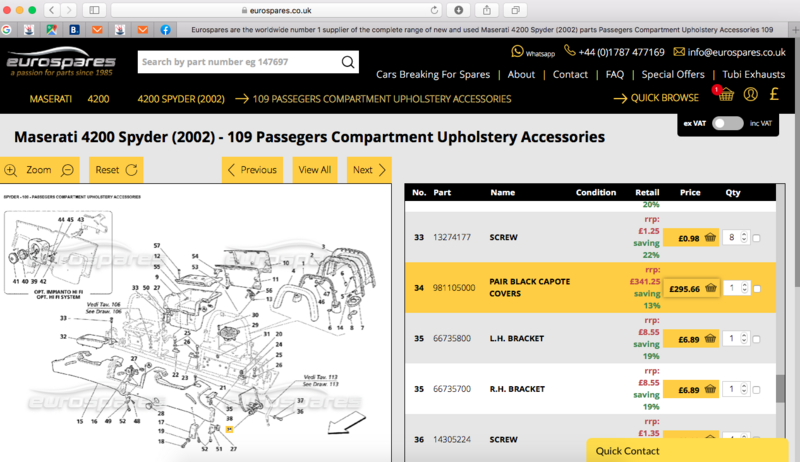Reset the diagram view

tap(116, 170)
